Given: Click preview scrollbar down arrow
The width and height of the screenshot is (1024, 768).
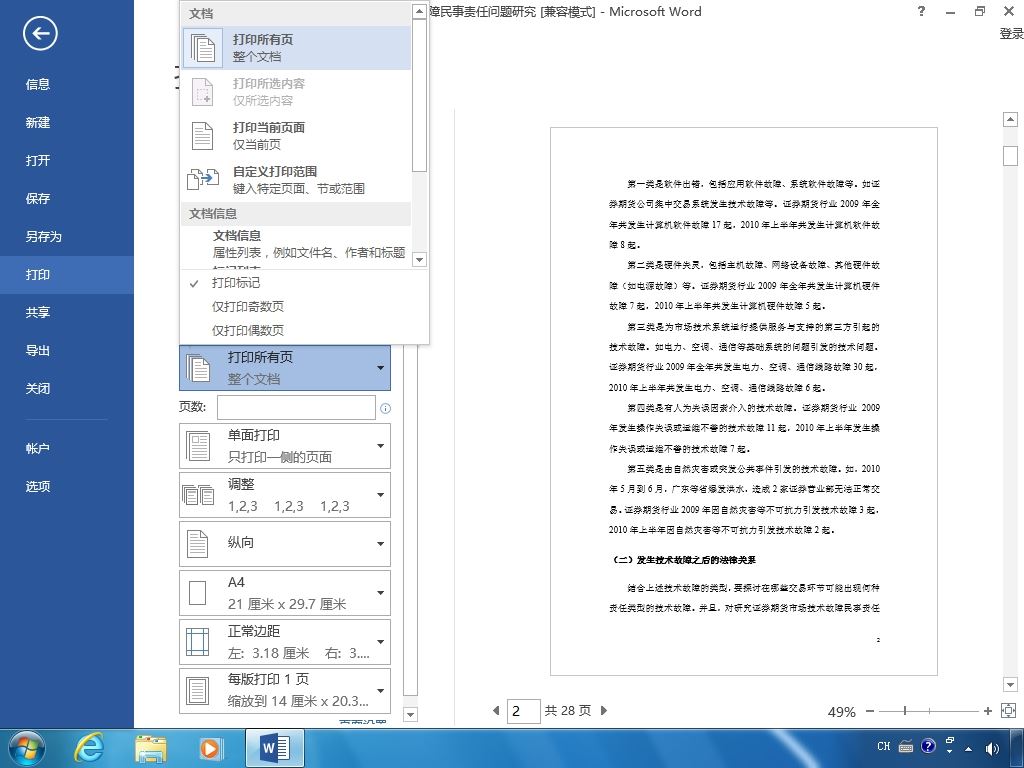Looking at the screenshot, I should coord(1010,684).
